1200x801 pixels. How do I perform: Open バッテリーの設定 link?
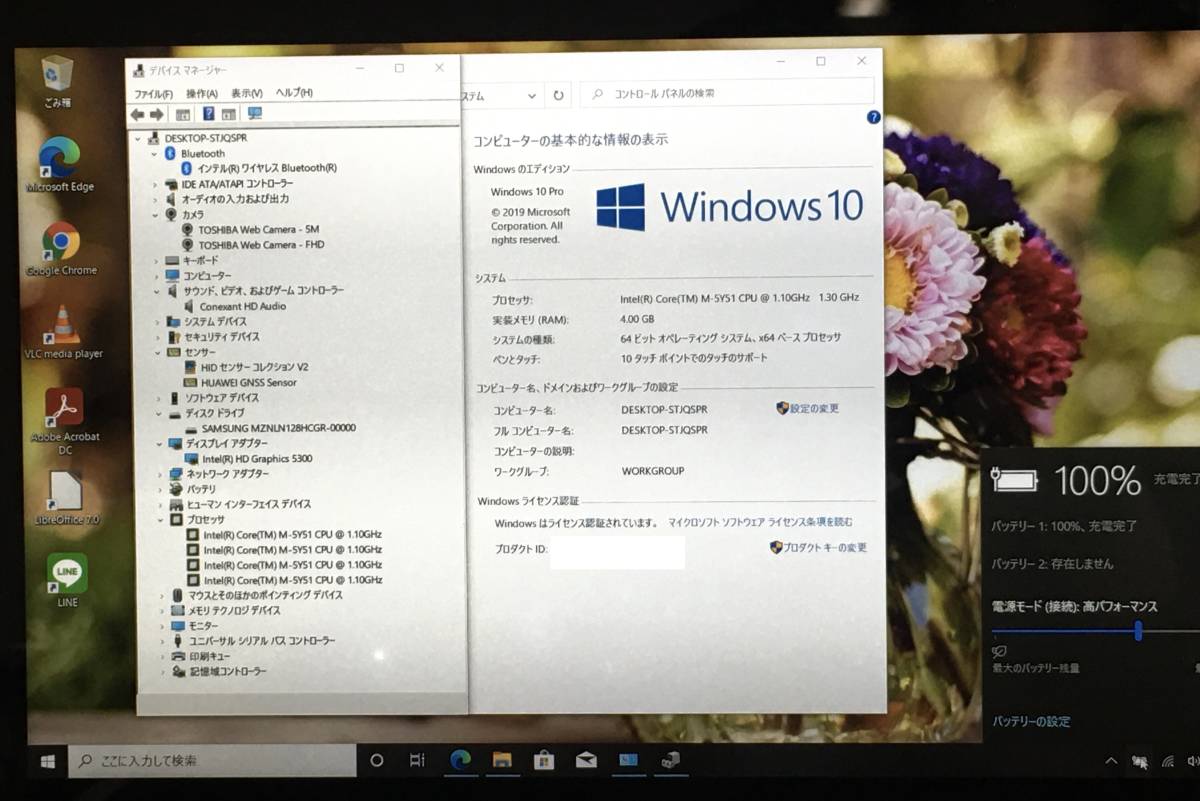point(1031,721)
